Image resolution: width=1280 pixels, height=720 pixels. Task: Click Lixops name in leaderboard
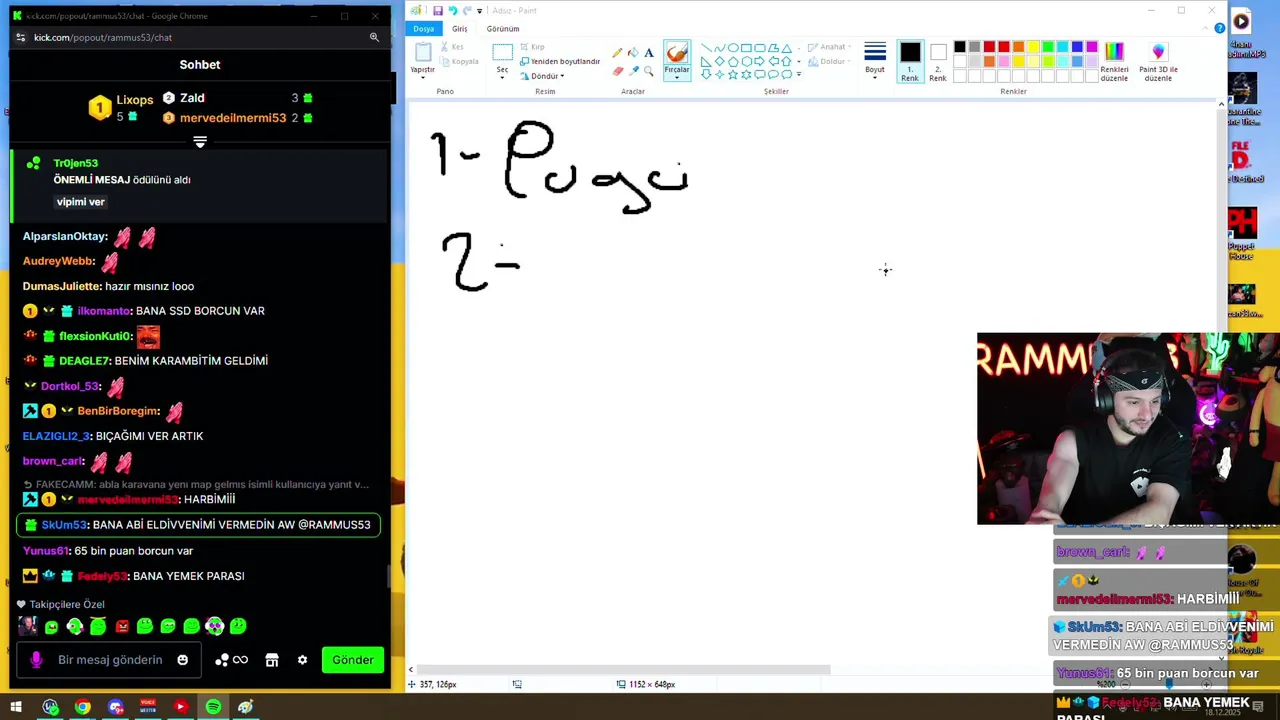(135, 100)
